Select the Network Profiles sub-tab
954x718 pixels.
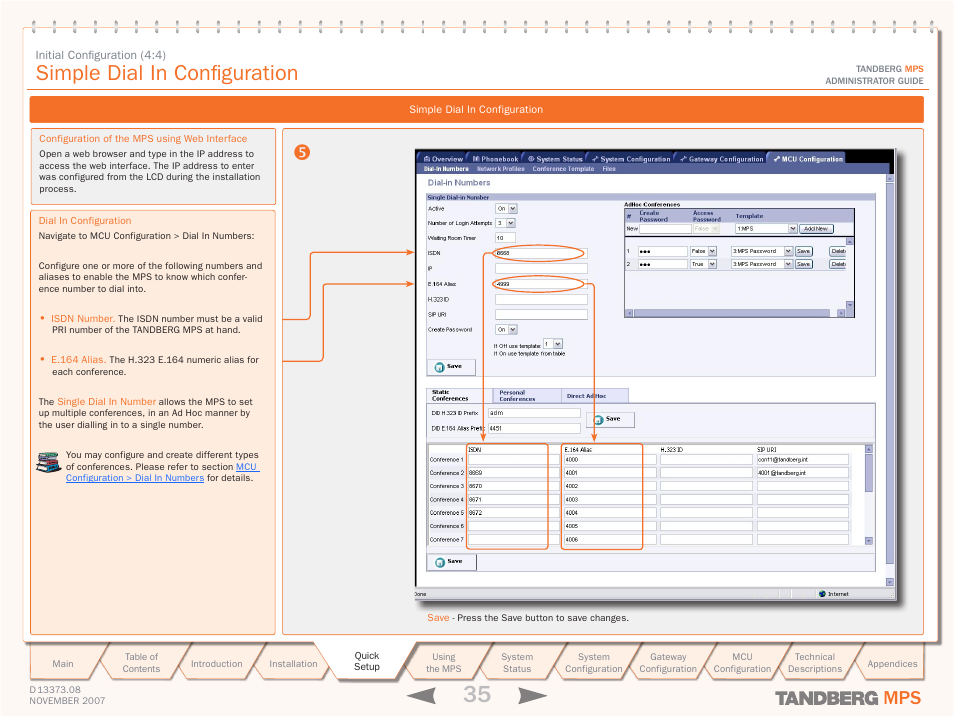click(x=501, y=169)
